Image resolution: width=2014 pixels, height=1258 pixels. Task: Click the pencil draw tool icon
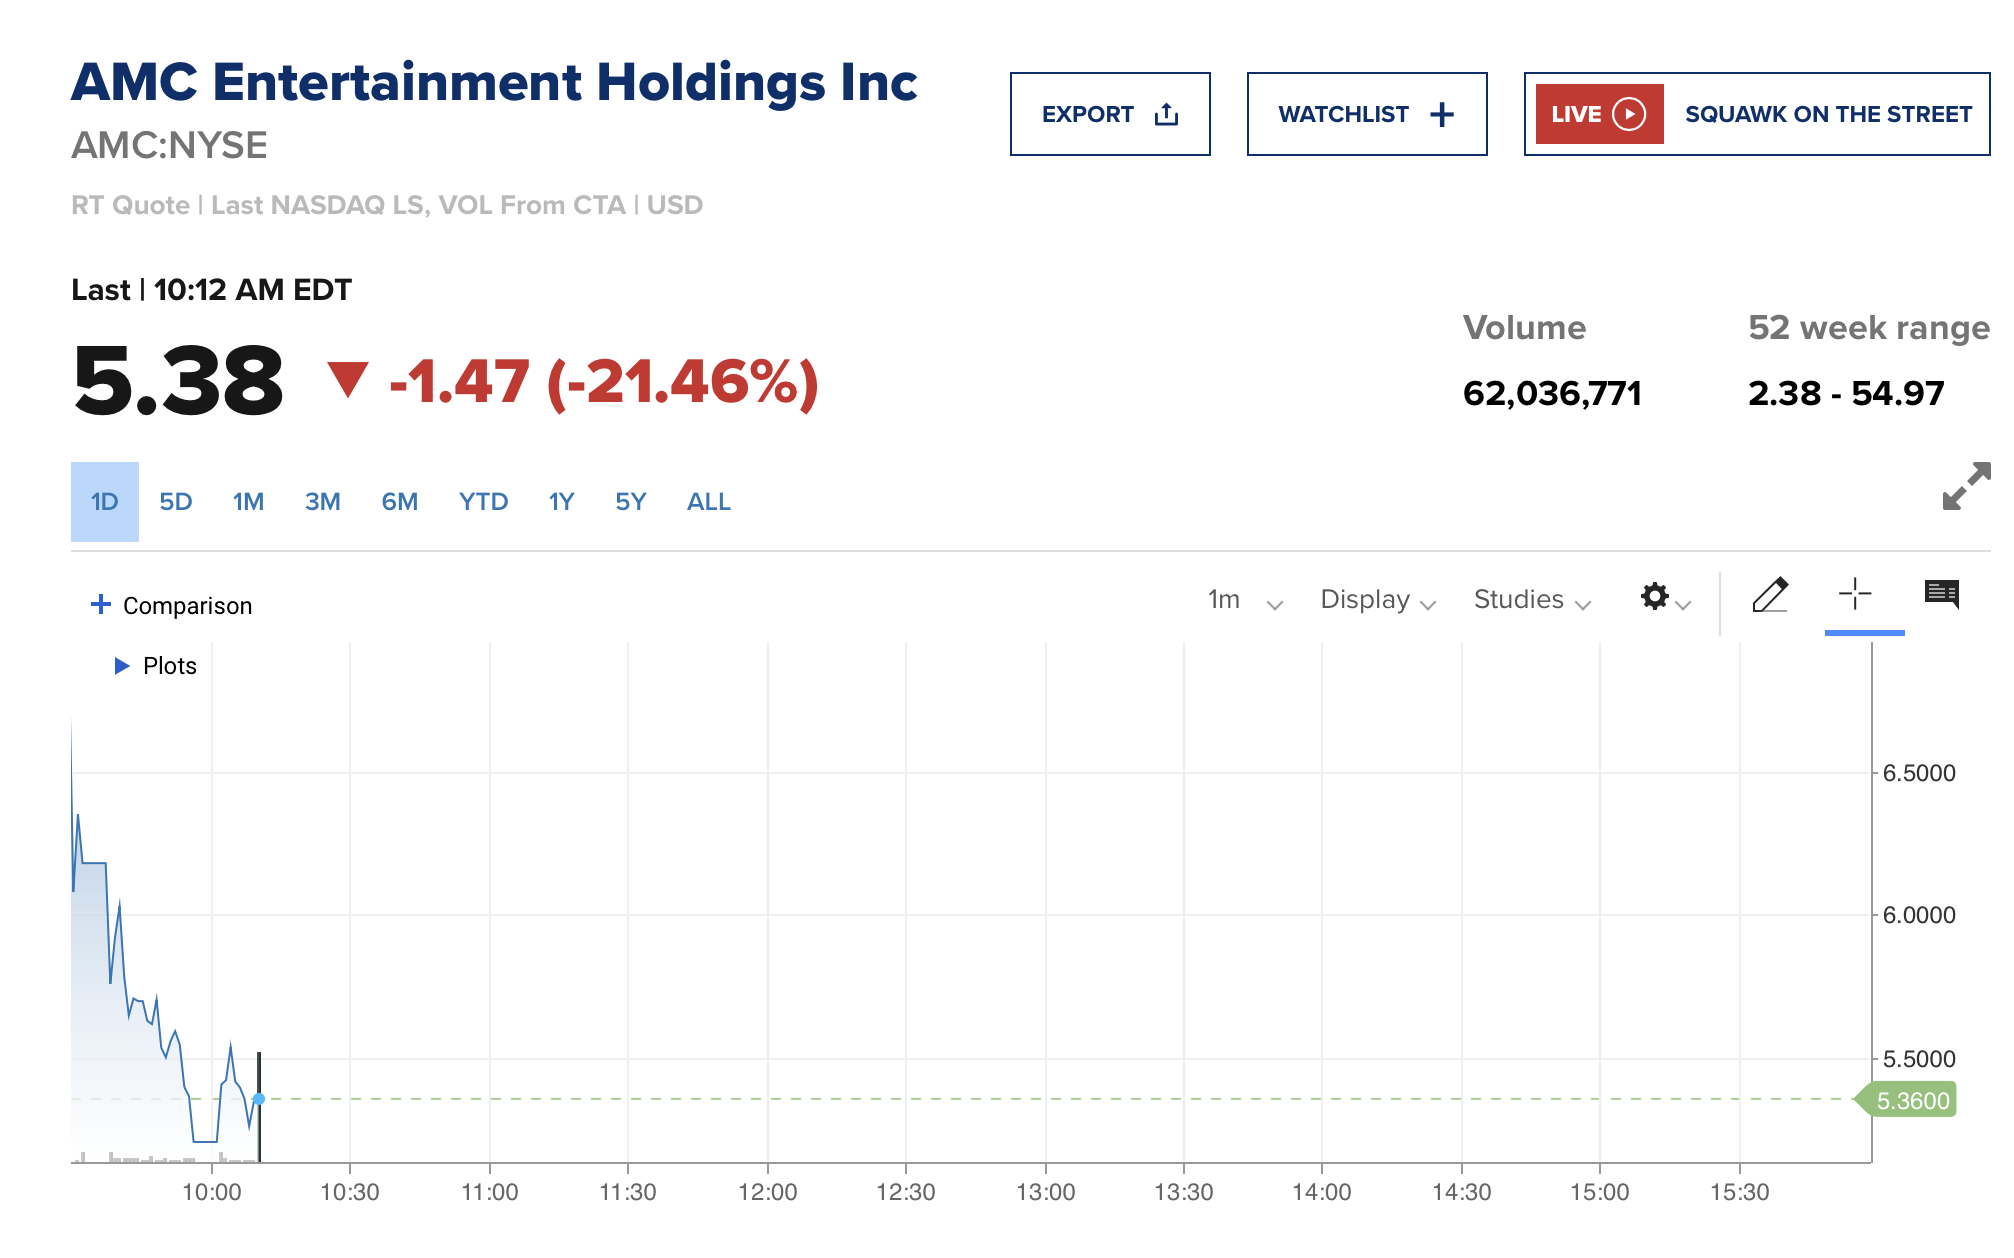tap(1770, 595)
